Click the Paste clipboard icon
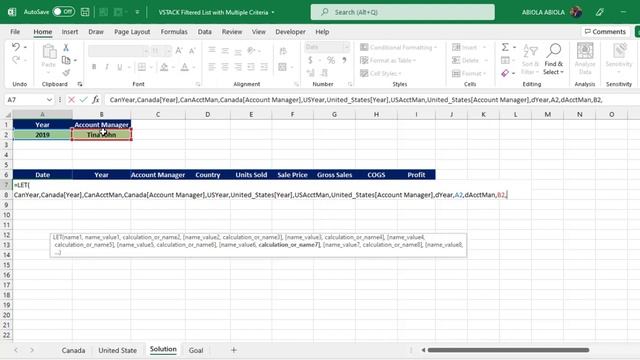This screenshot has width=640, height=360. tap(49, 52)
